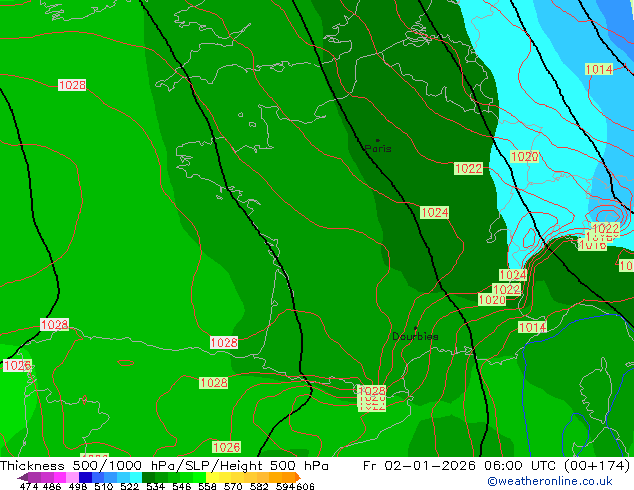Click the legend value 582
This screenshot has height=490, width=634.
pos(259,486)
